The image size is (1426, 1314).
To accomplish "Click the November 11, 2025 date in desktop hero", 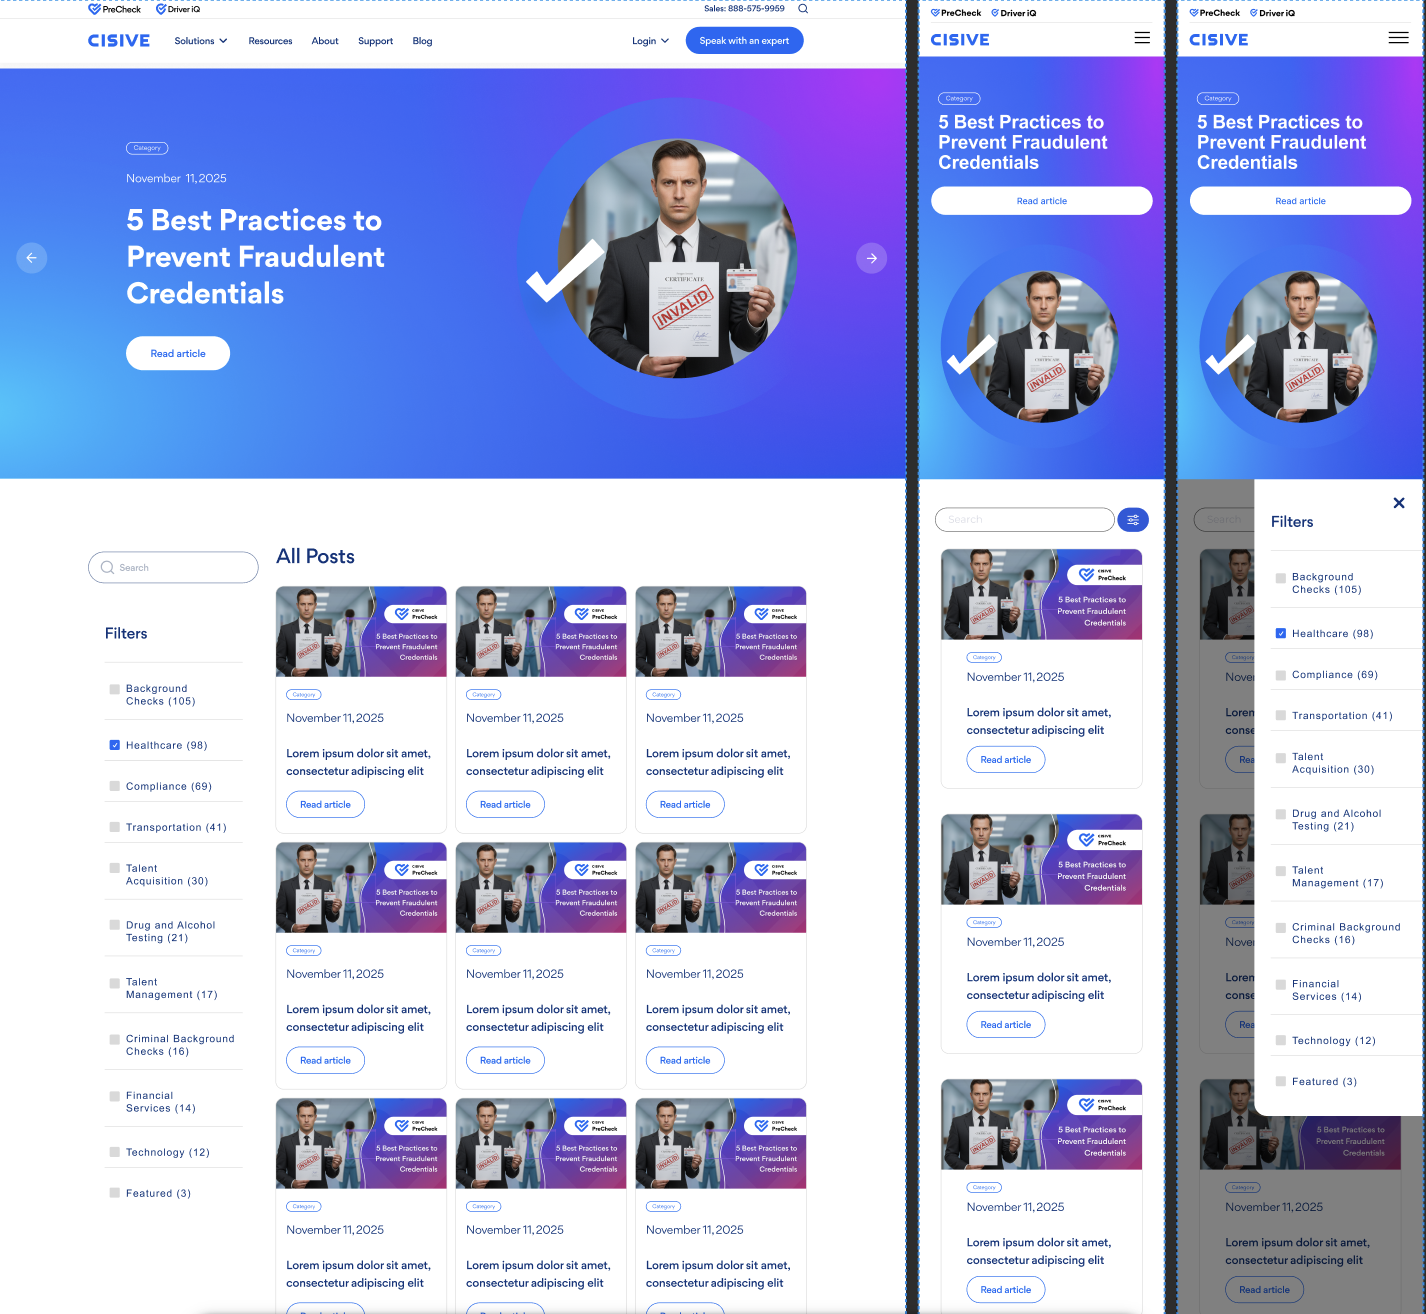I will pyautogui.click(x=176, y=178).
